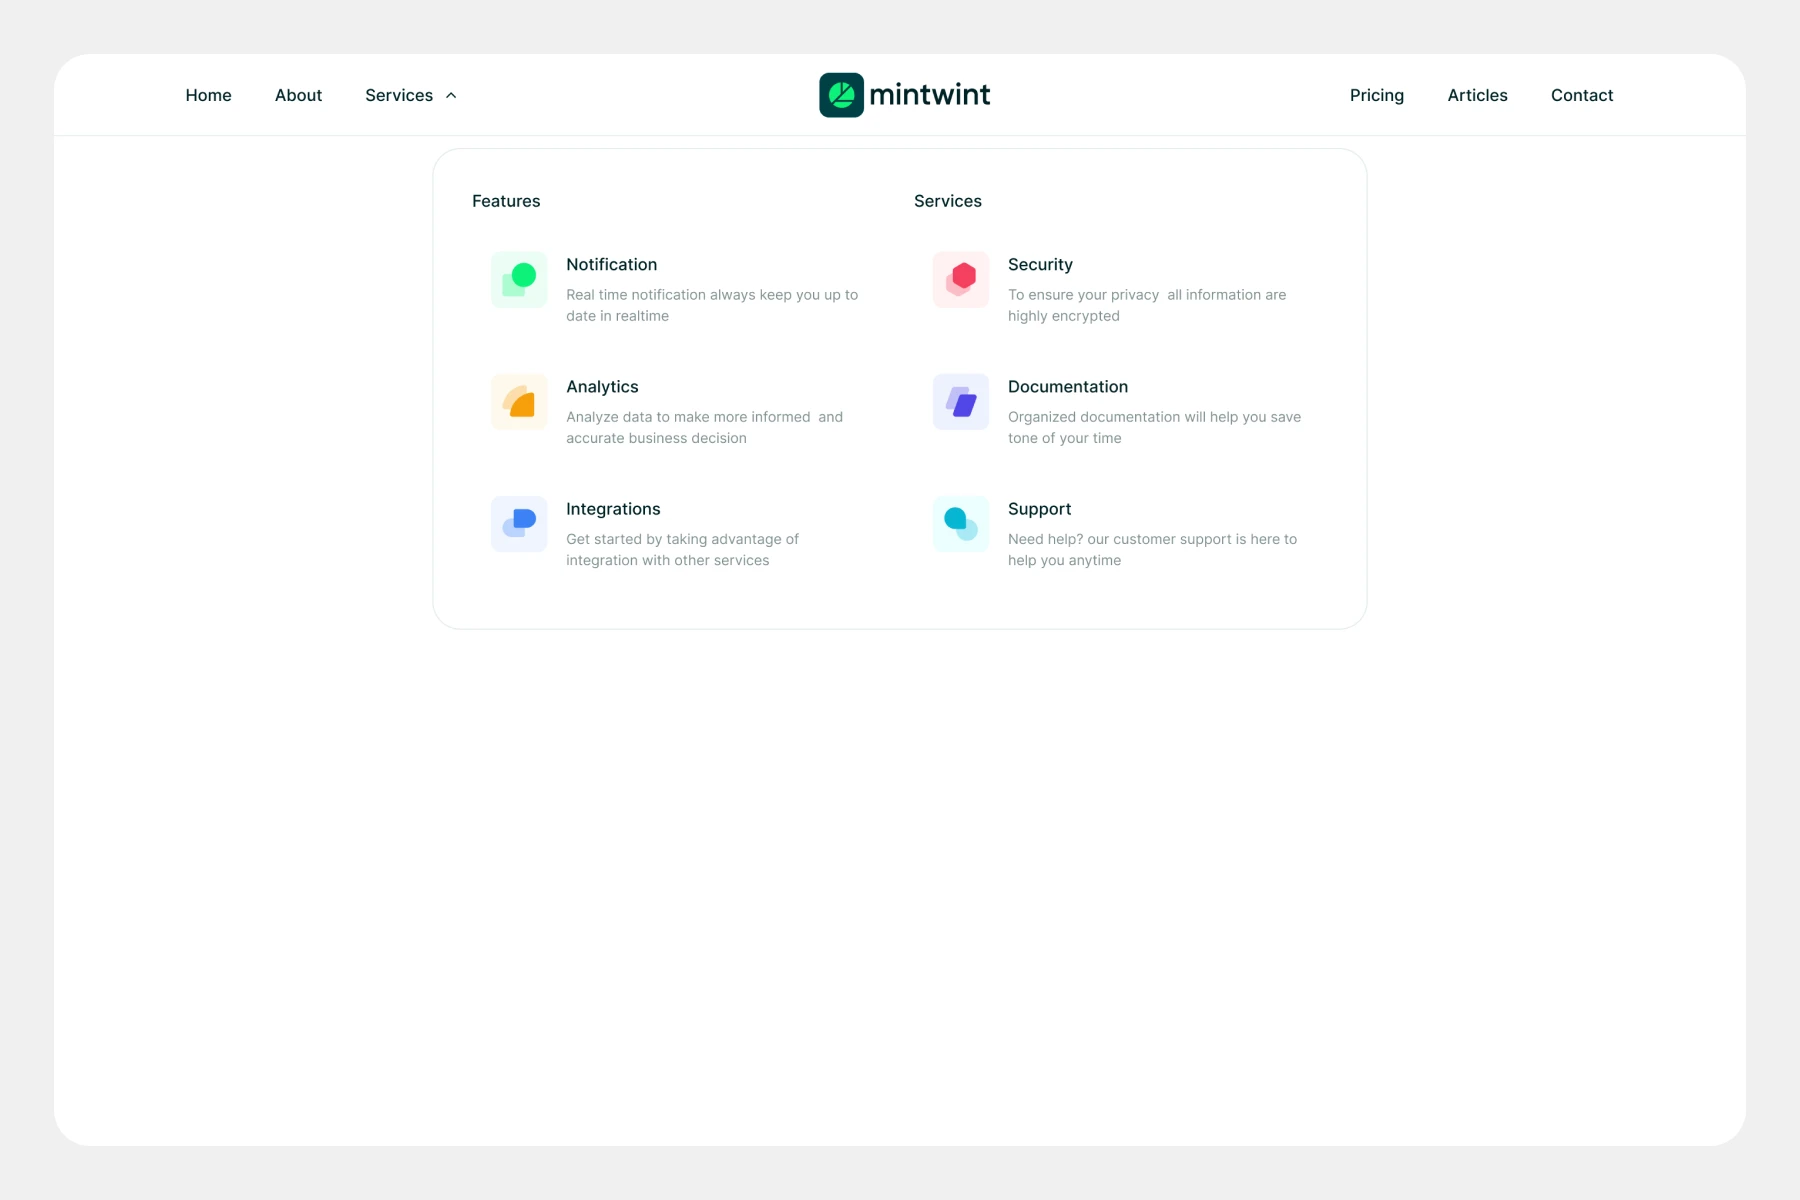Click the Security title link
The image size is (1800, 1200).
tap(1040, 265)
